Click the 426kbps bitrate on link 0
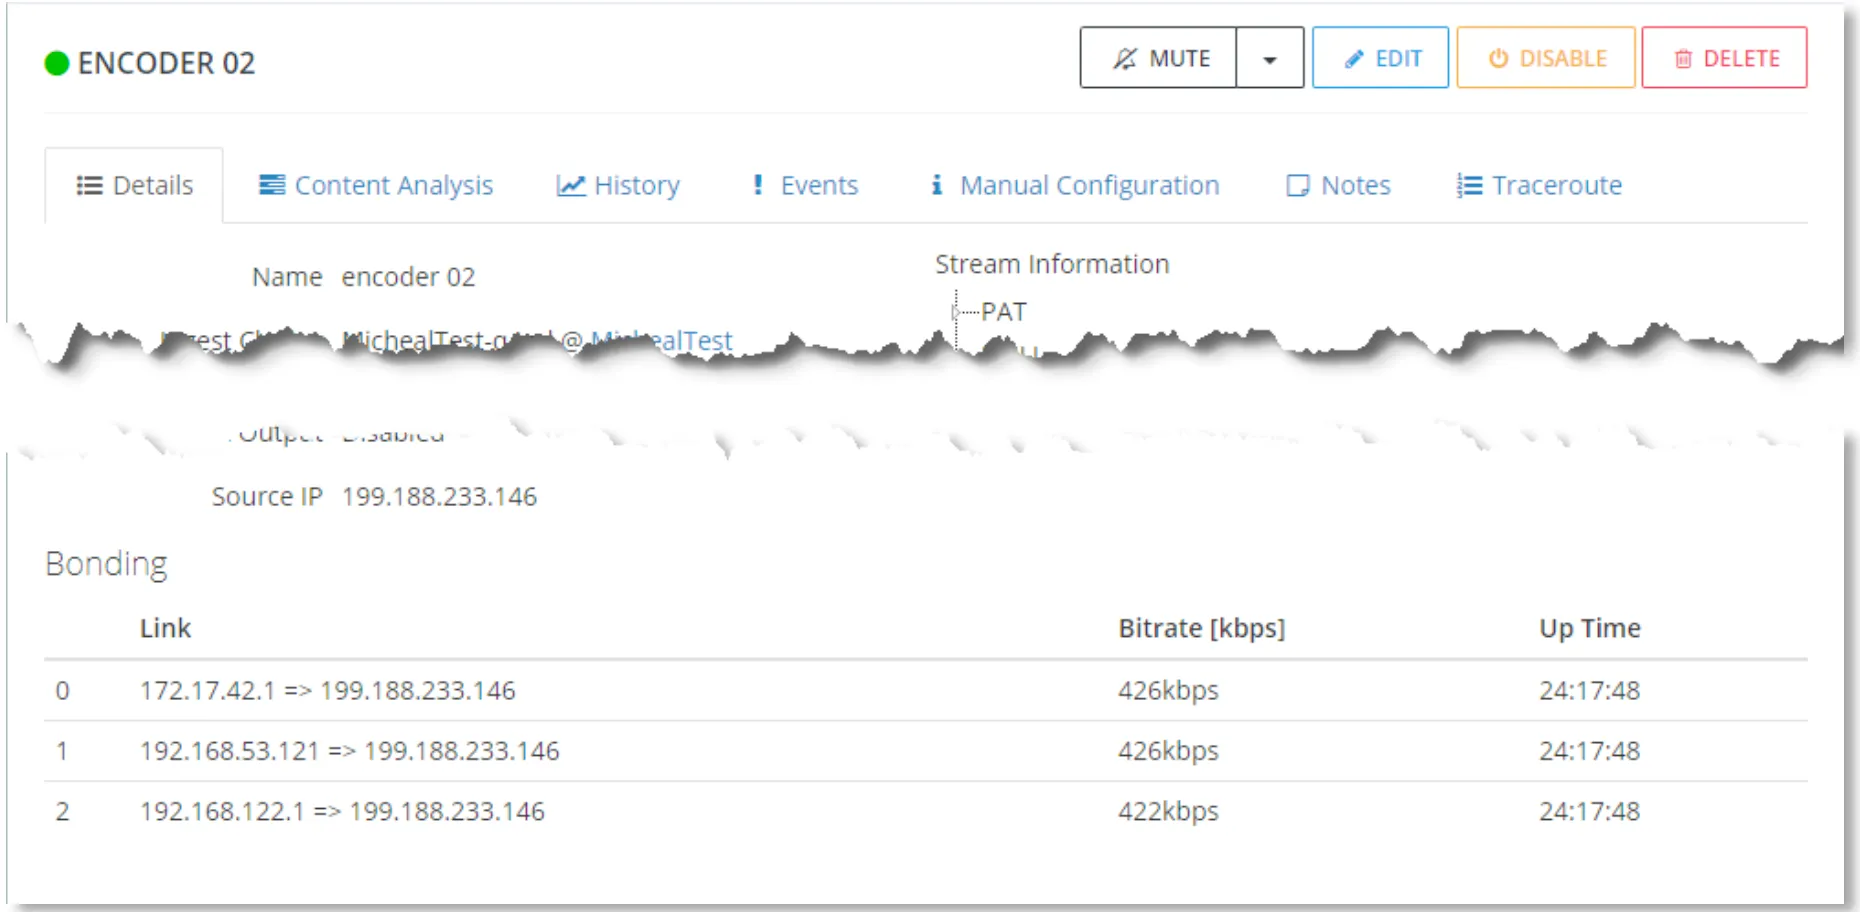Screen dimensions: 1860x912 (x=1168, y=690)
